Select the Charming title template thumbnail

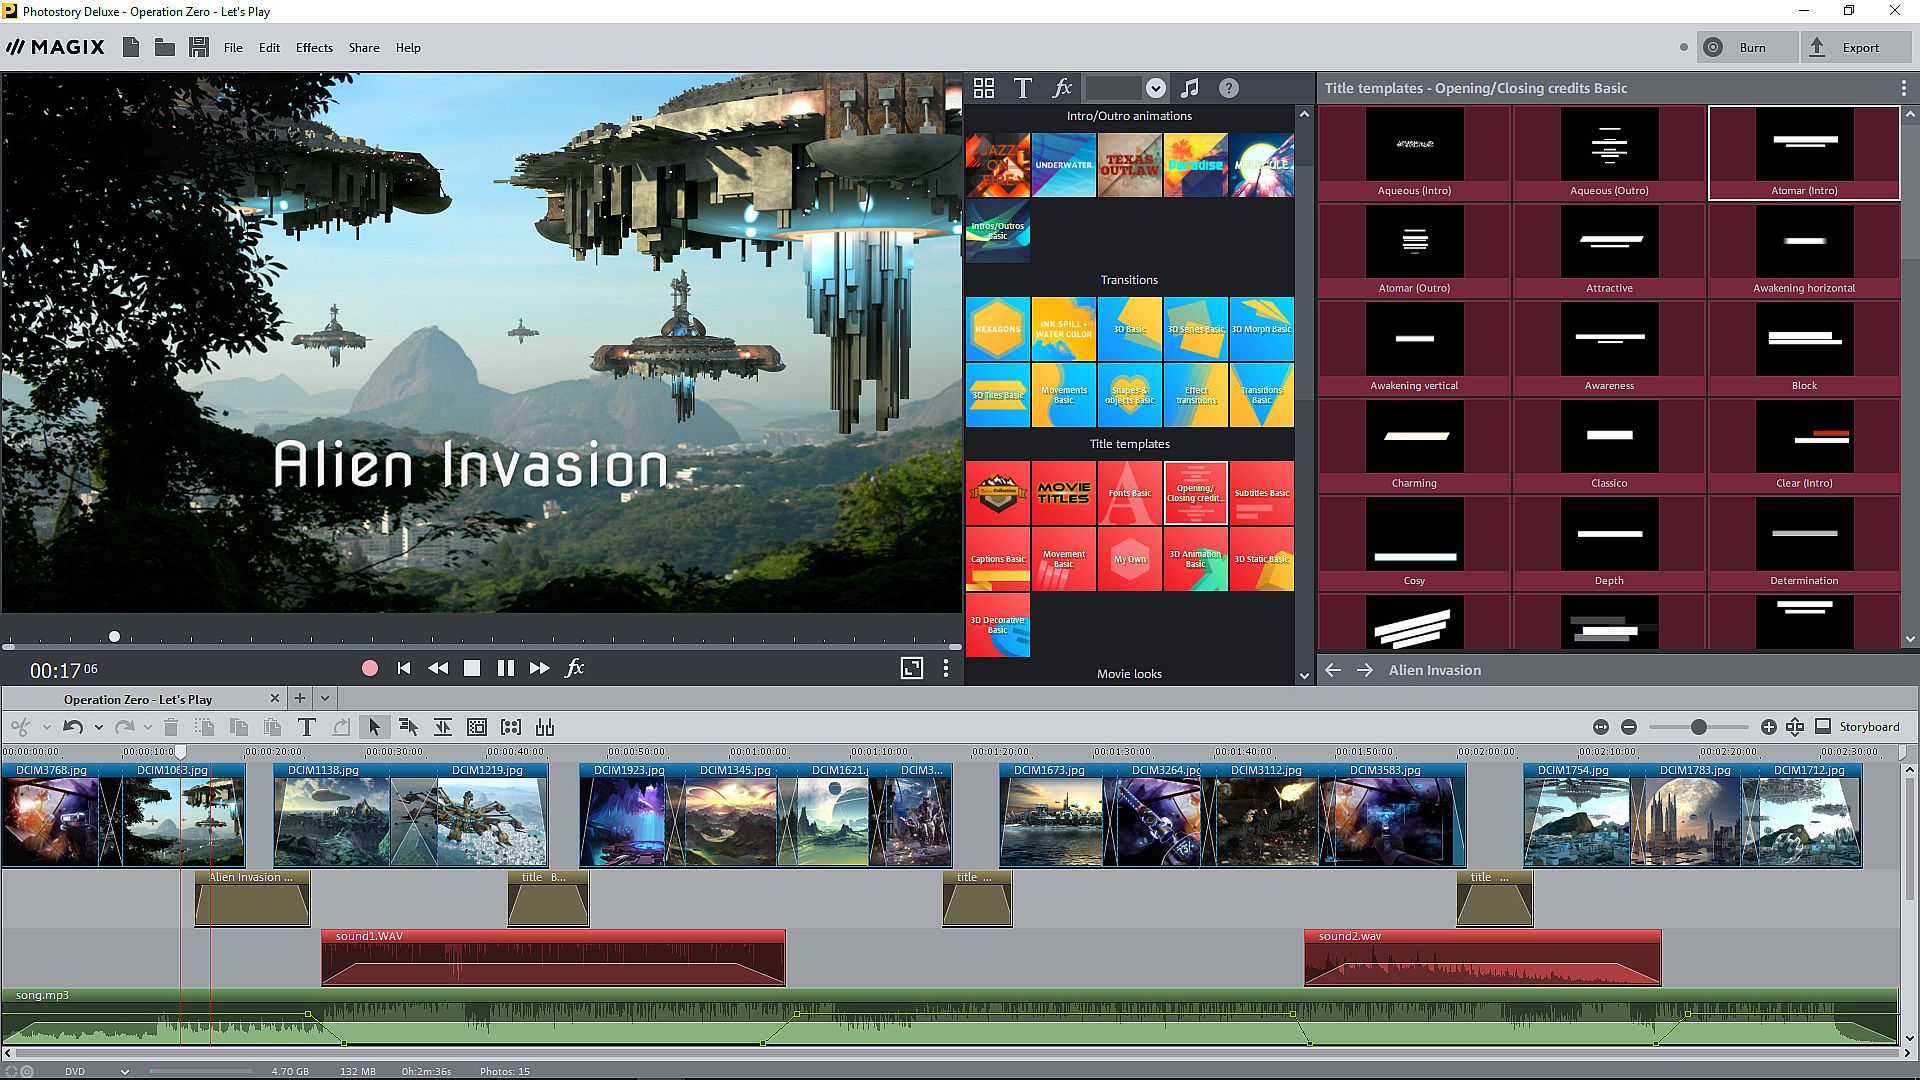pos(1414,439)
